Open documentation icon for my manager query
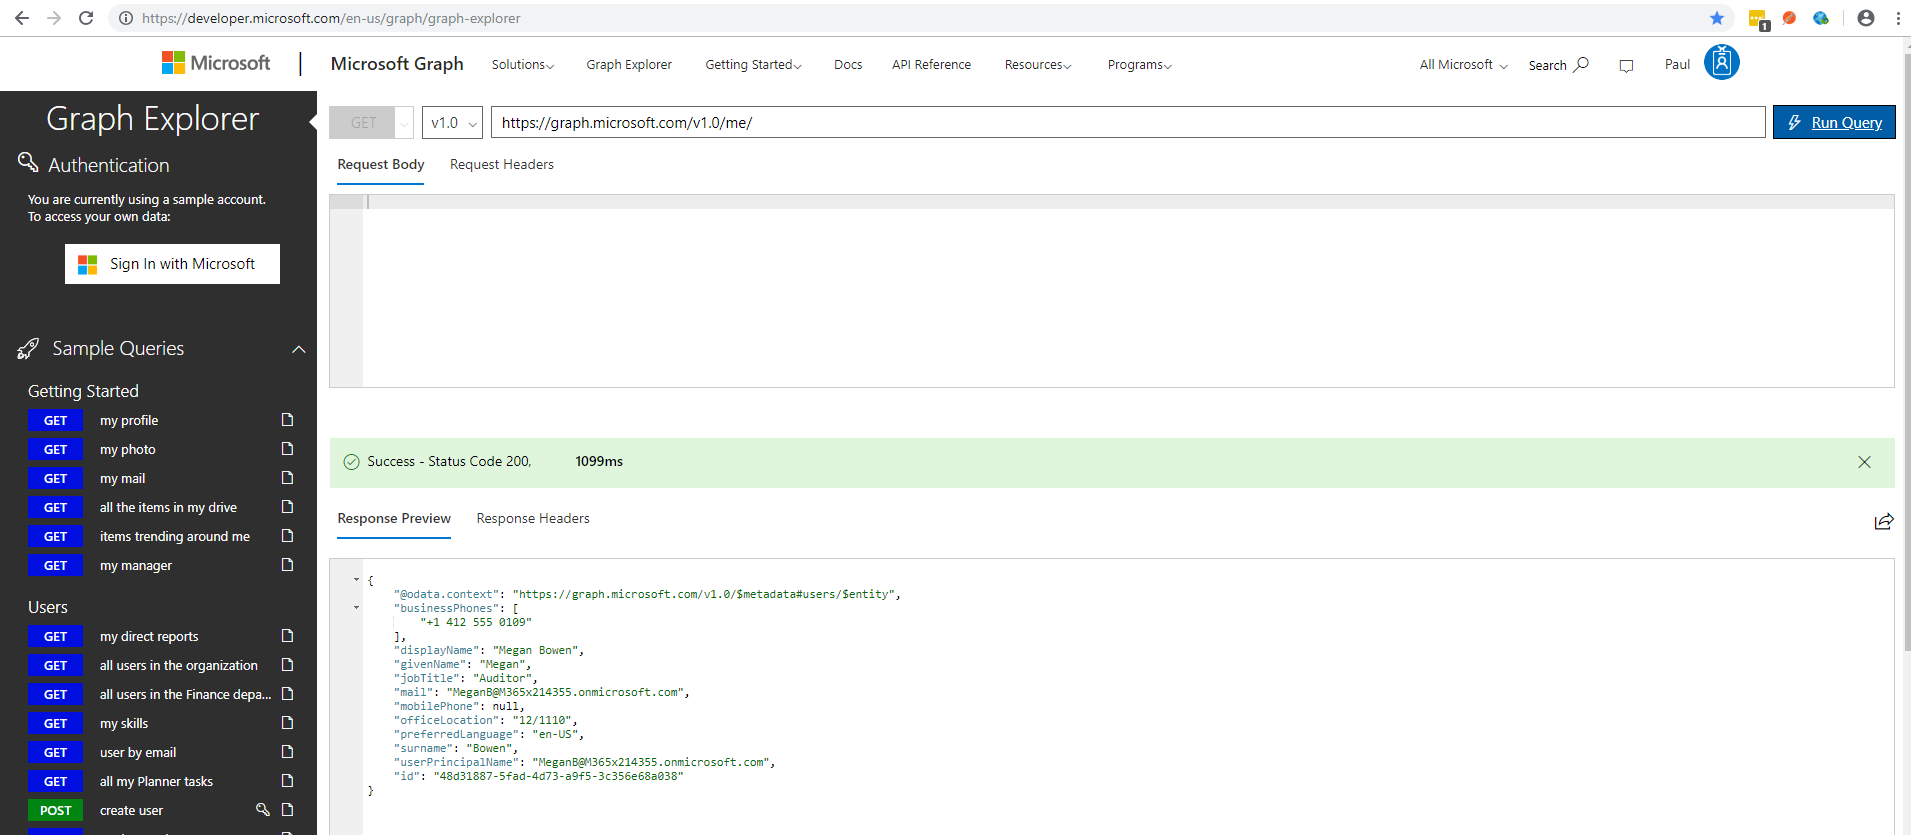The height and width of the screenshot is (835, 1911). tap(287, 565)
